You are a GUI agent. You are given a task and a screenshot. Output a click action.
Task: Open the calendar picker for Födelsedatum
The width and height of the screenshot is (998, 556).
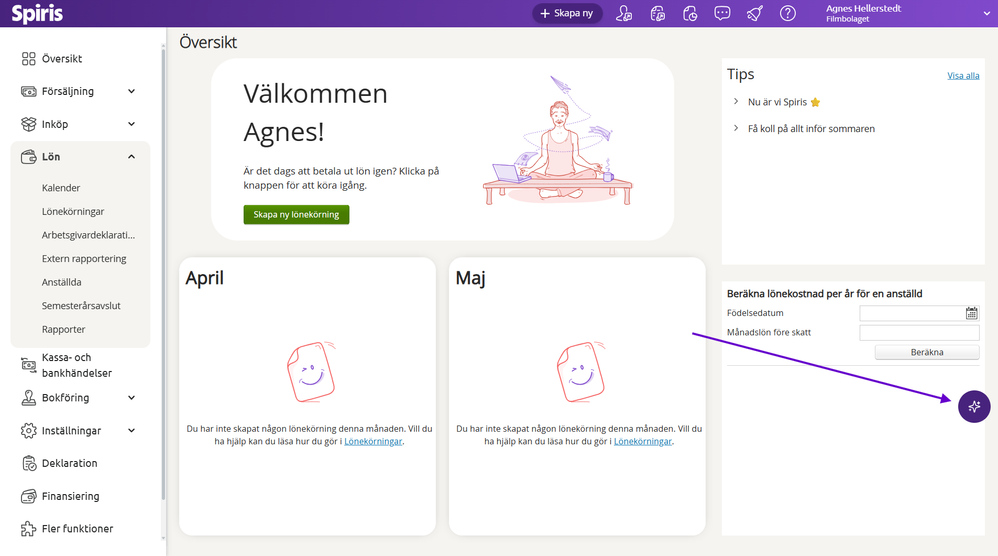tap(971, 313)
